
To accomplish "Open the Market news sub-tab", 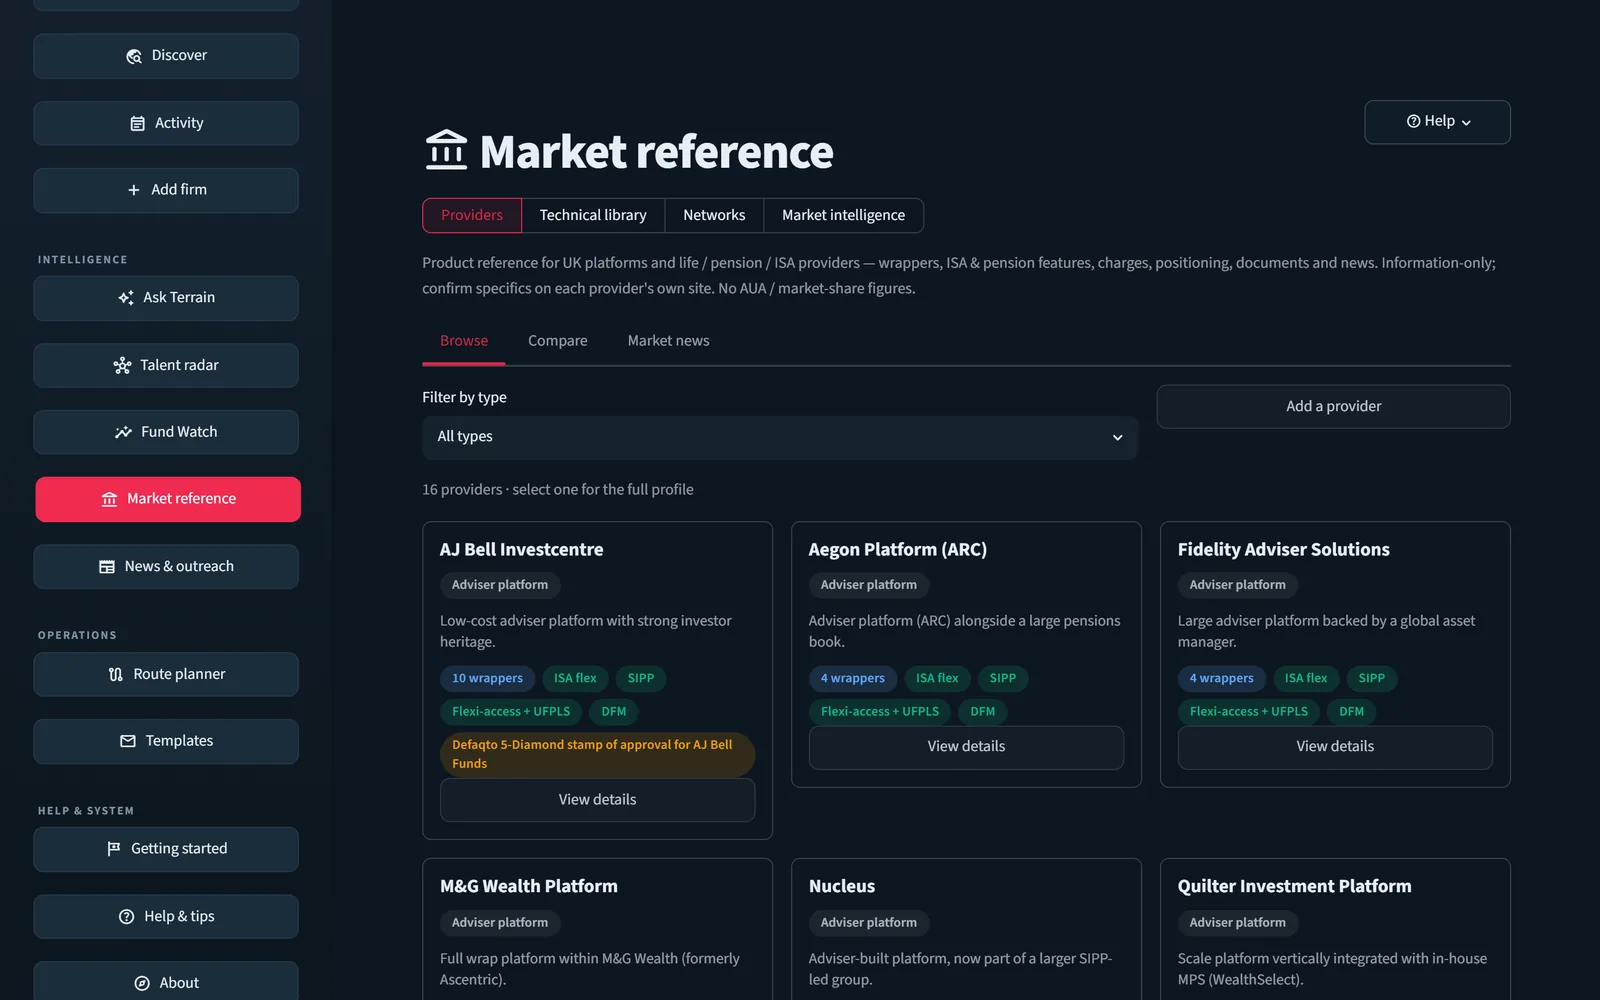I will 669,341.
